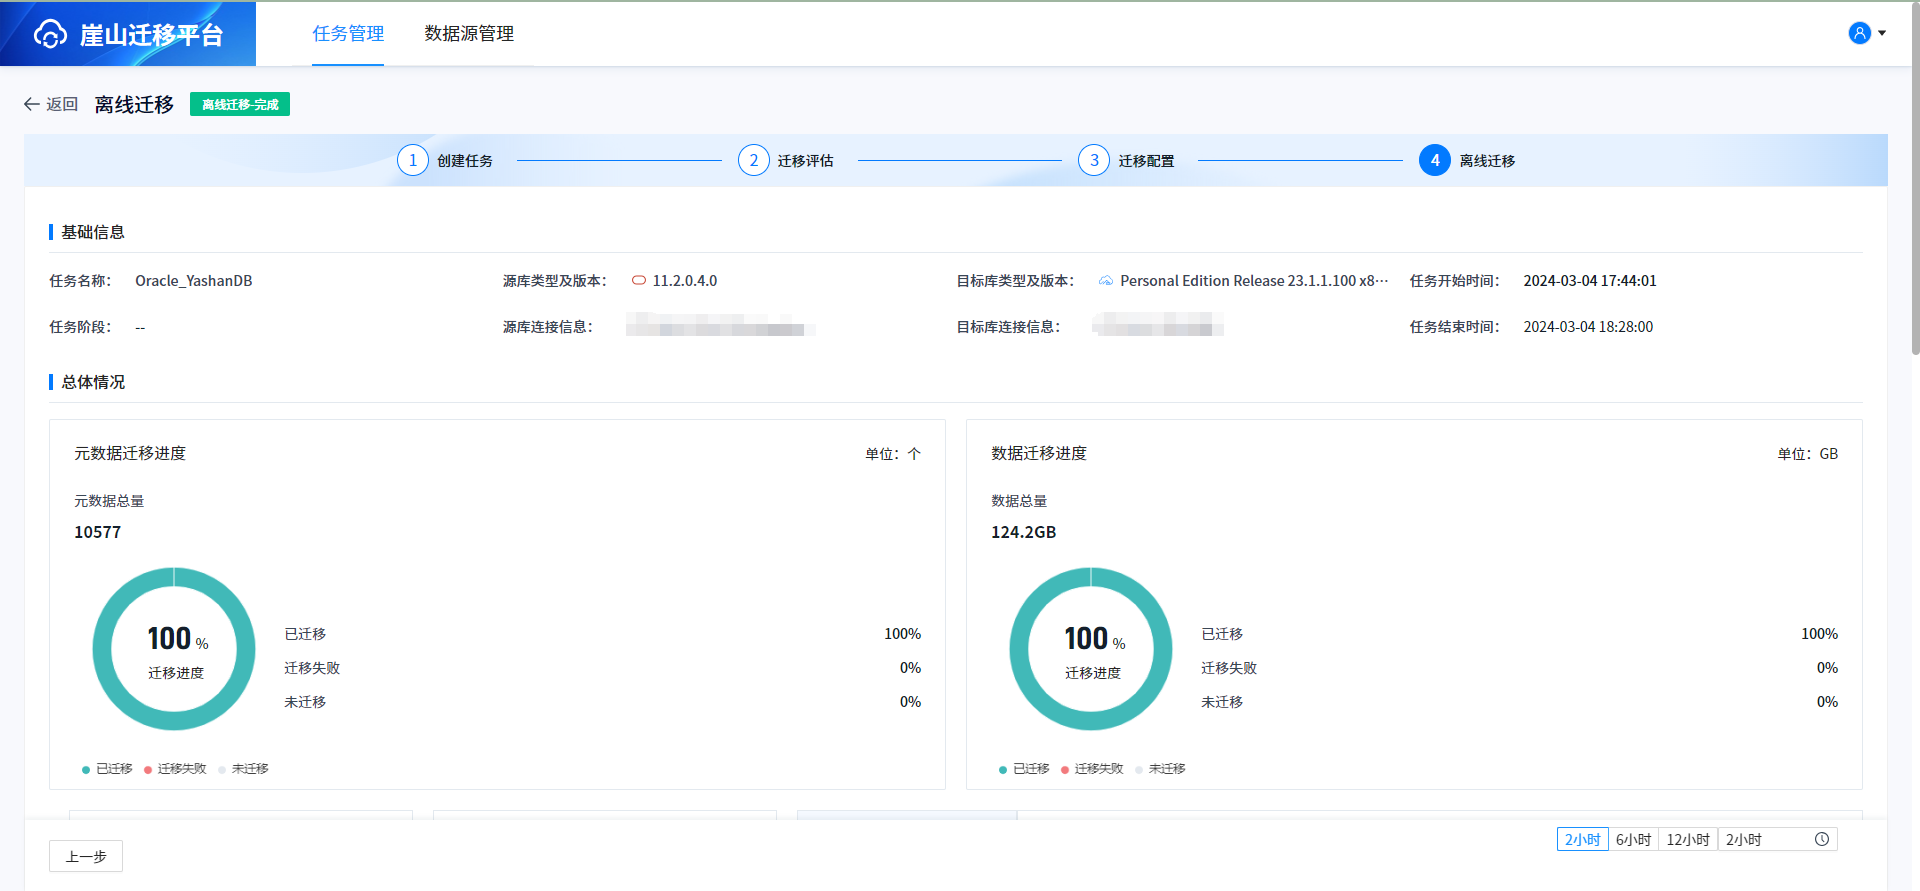
Task: Click the start time 2024-03-04 17:44:01
Action: [1590, 281]
